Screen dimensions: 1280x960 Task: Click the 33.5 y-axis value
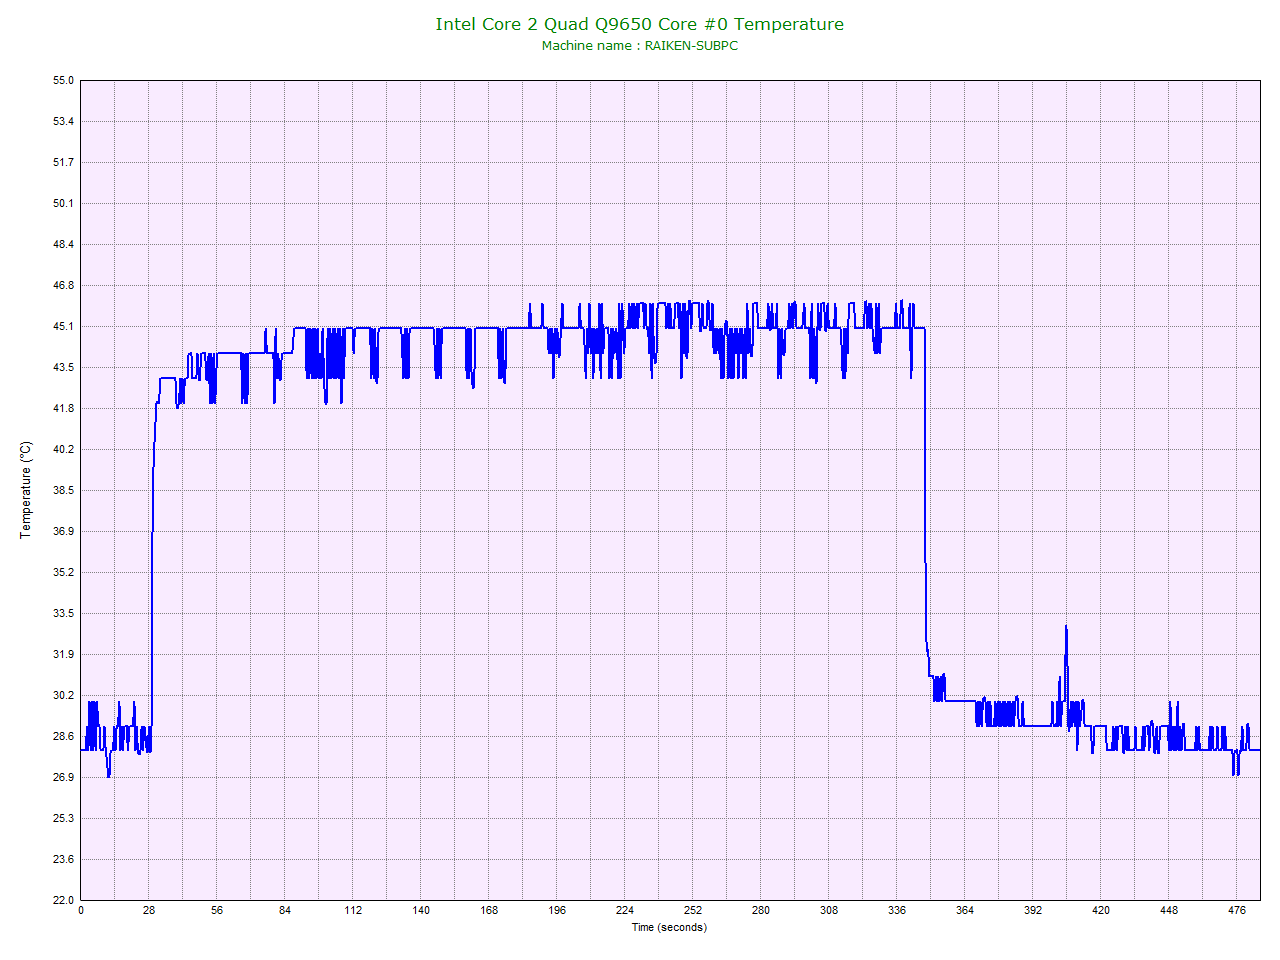[x=64, y=613]
